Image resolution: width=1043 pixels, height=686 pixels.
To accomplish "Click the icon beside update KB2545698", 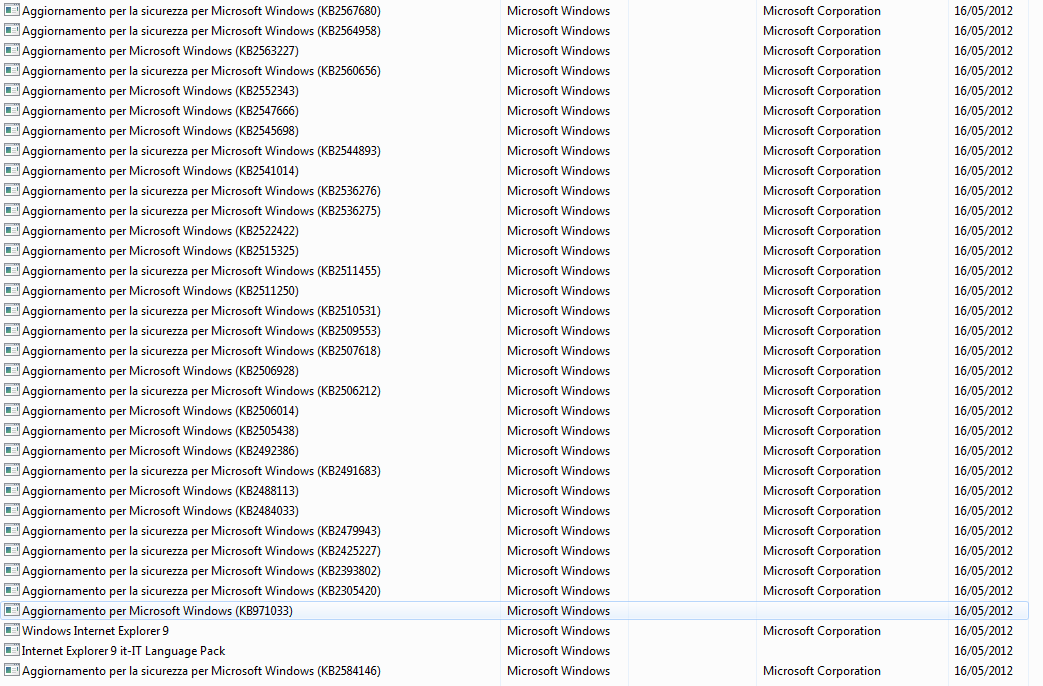I will [12, 130].
